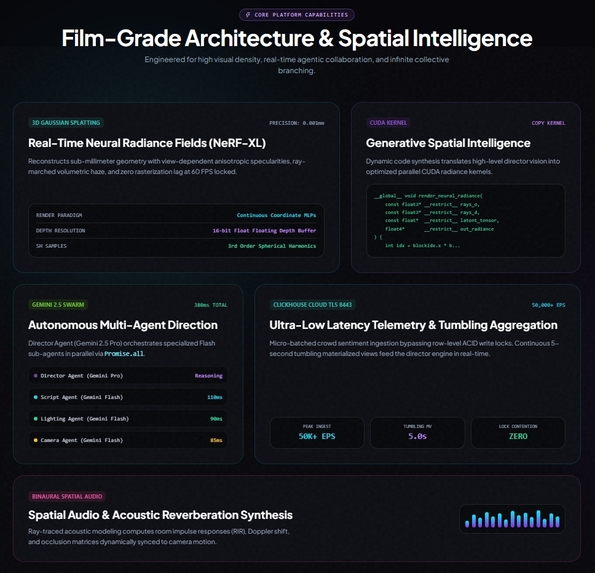Click the Spatial Audio & Acoustic Reverberation Synthesis heading

(160, 515)
